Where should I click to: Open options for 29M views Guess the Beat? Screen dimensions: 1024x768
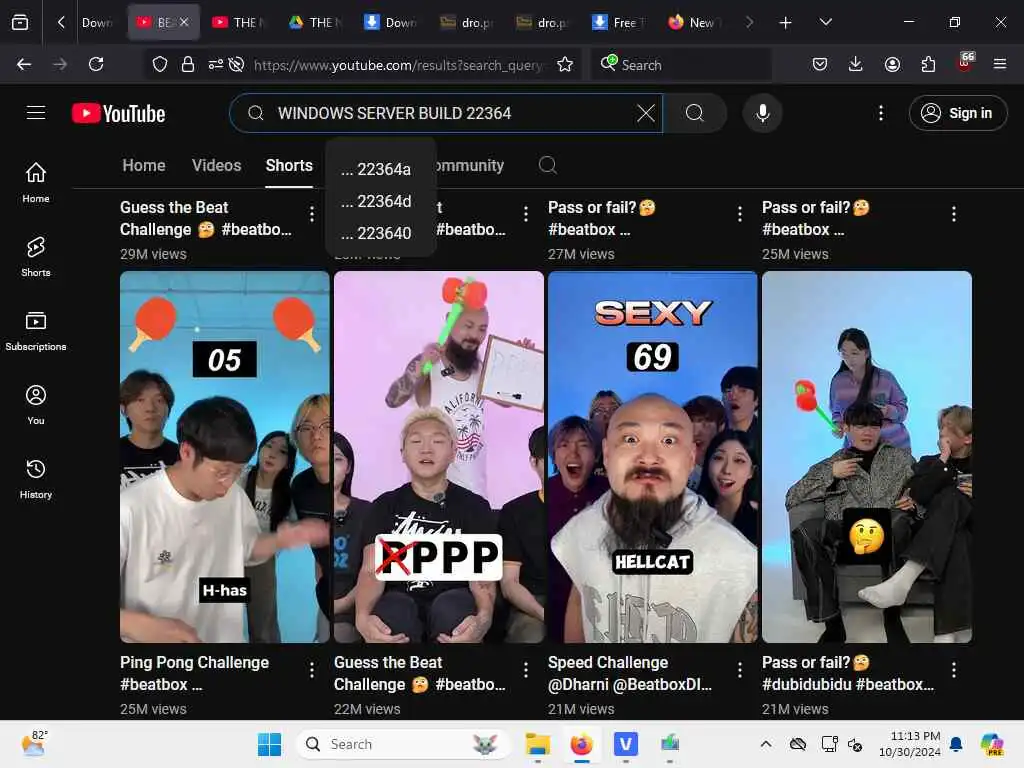[312, 214]
